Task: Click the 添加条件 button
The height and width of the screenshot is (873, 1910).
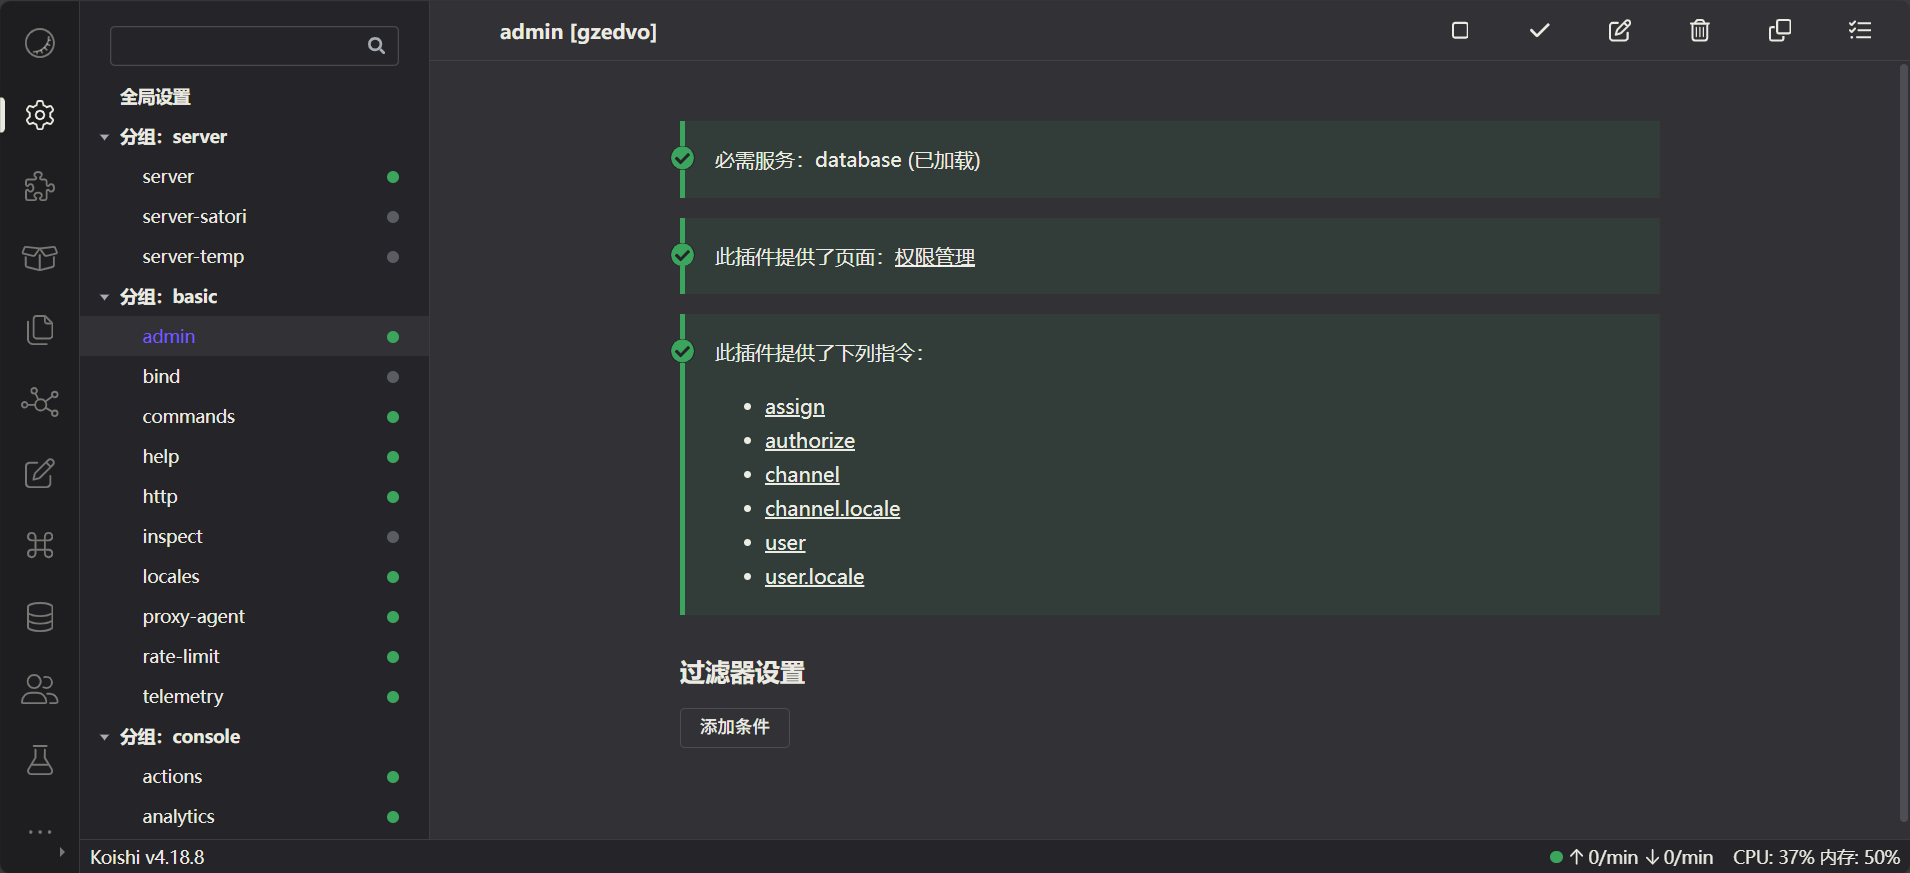Action: [x=734, y=727]
